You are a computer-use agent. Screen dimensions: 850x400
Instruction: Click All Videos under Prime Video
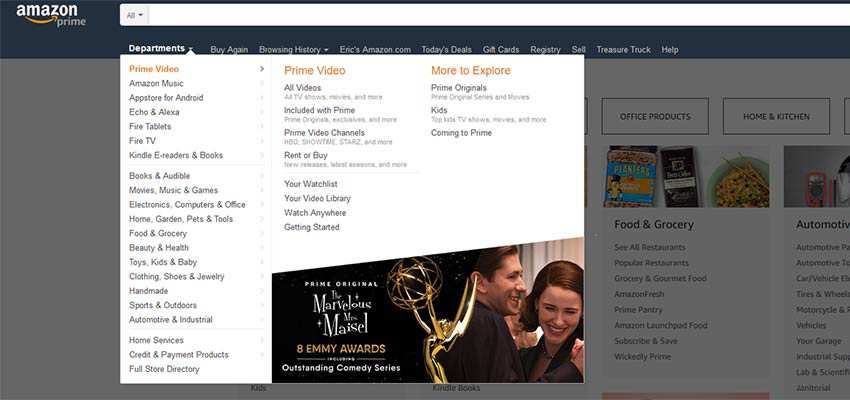[x=302, y=88]
